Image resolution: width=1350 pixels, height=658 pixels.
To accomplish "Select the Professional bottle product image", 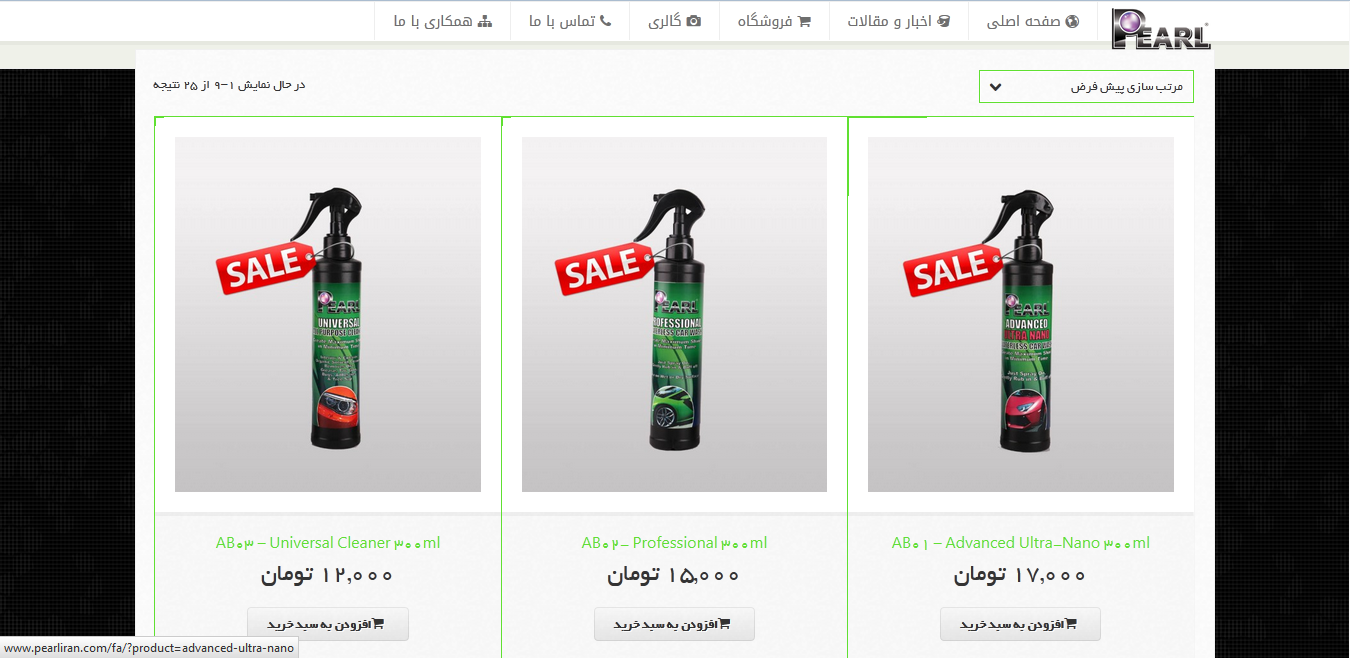I will coord(674,314).
